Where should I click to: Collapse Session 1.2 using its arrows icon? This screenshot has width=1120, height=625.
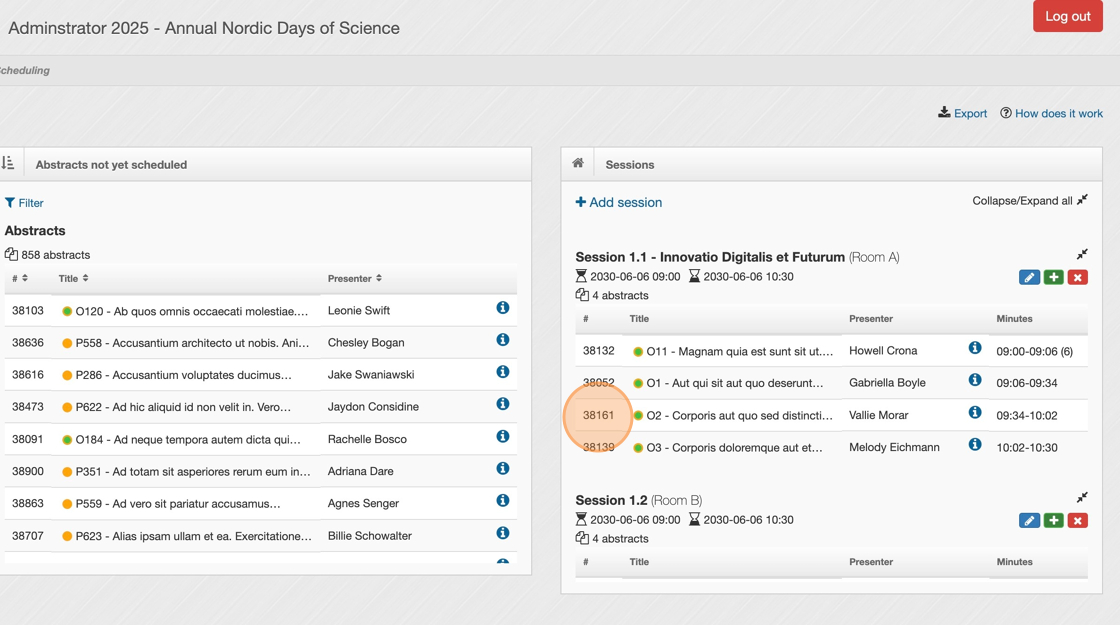pyautogui.click(x=1082, y=497)
